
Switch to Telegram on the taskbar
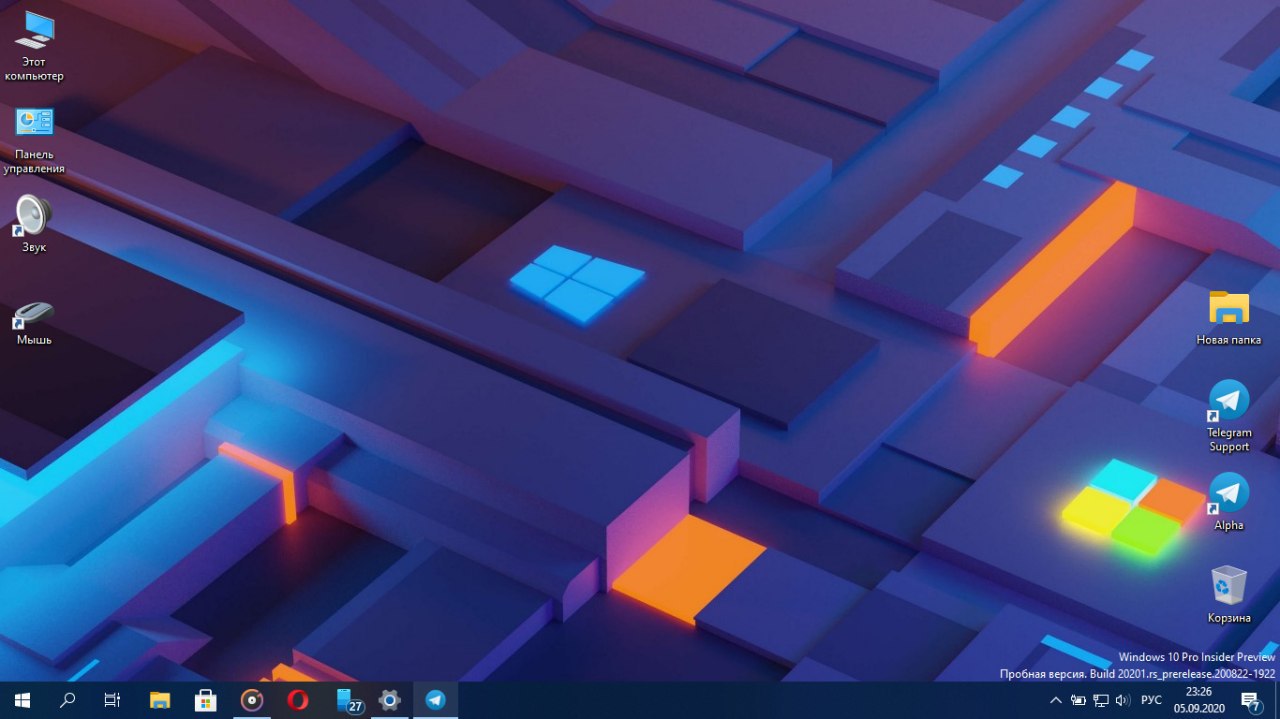(x=435, y=700)
